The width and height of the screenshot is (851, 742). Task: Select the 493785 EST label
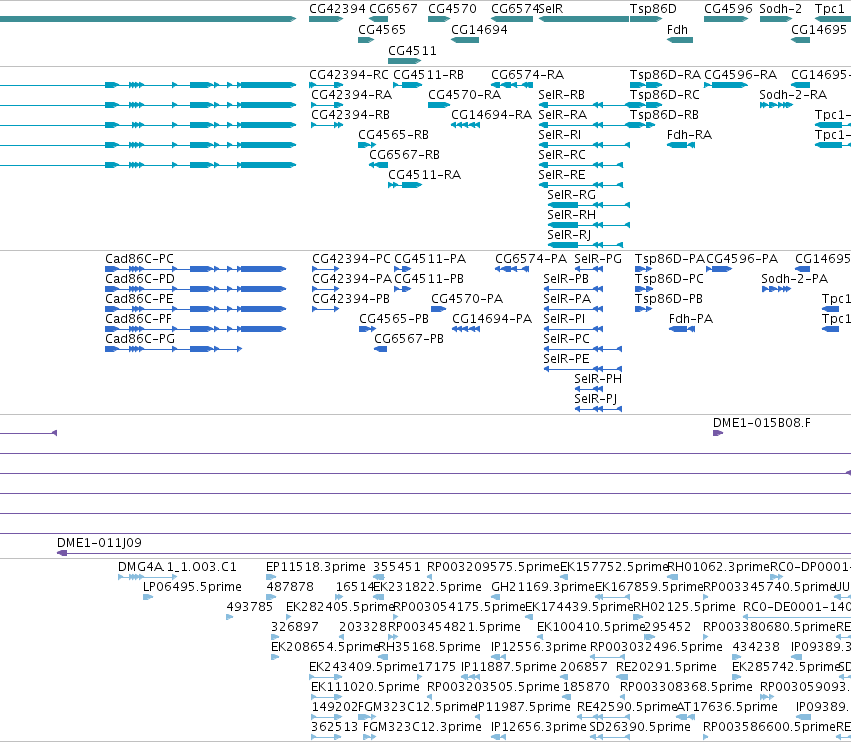[250, 607]
